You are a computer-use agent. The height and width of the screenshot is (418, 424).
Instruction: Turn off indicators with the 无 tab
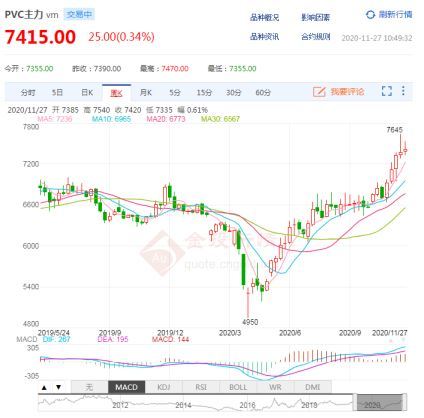pos(89,387)
